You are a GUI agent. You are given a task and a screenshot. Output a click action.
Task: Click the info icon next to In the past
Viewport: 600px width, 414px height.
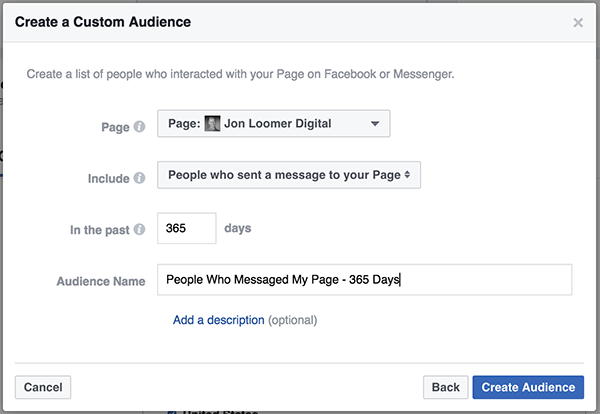[x=139, y=231]
